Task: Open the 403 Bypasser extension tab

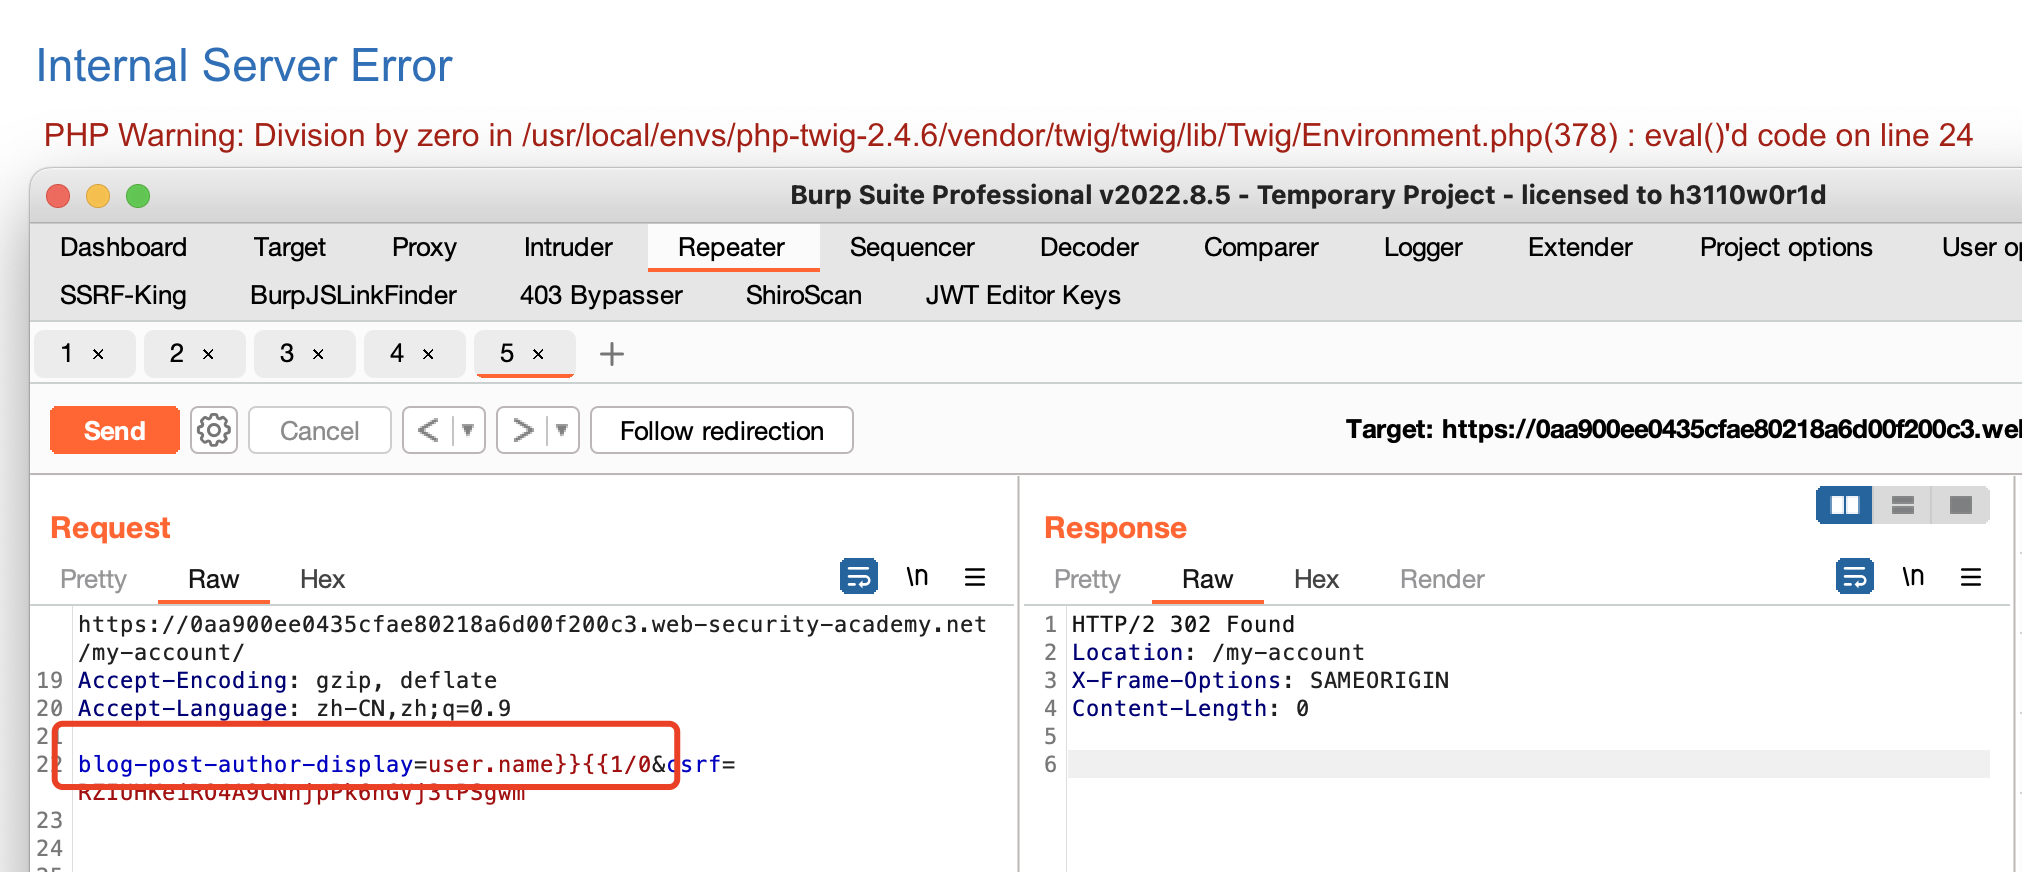Action: 601,295
